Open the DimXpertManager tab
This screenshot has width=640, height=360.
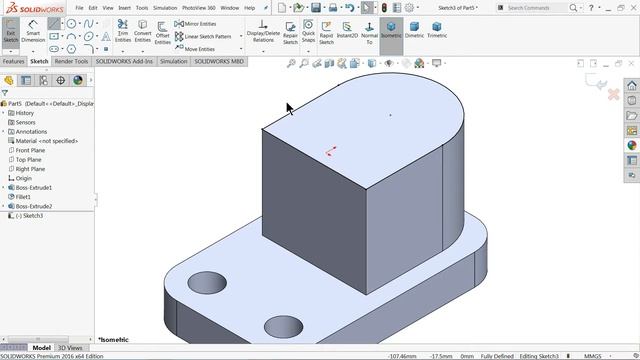pos(60,80)
